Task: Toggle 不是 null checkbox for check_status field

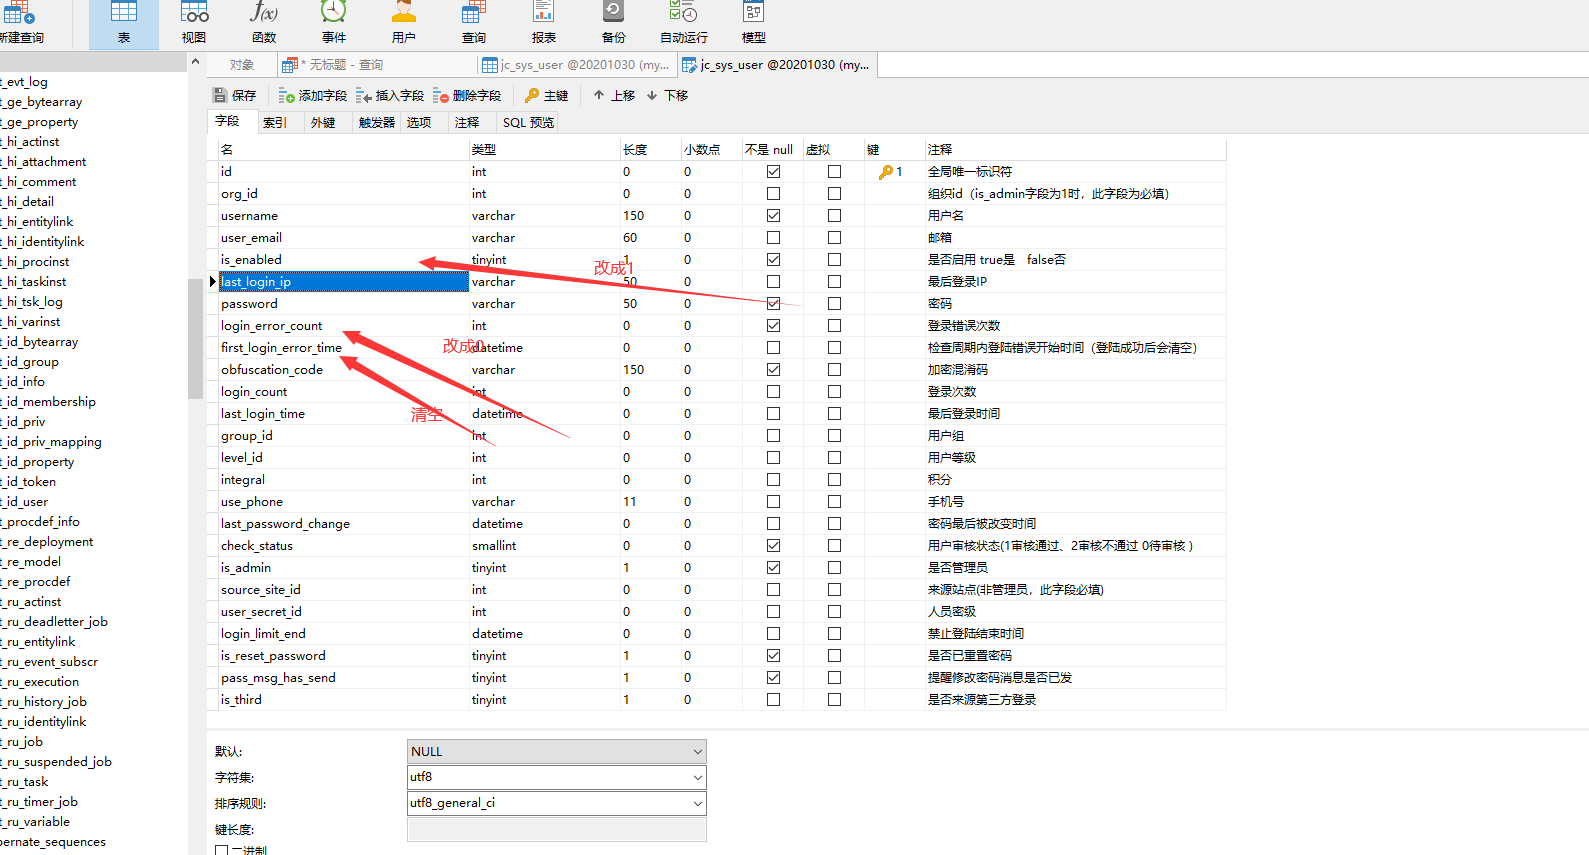Action: (773, 546)
